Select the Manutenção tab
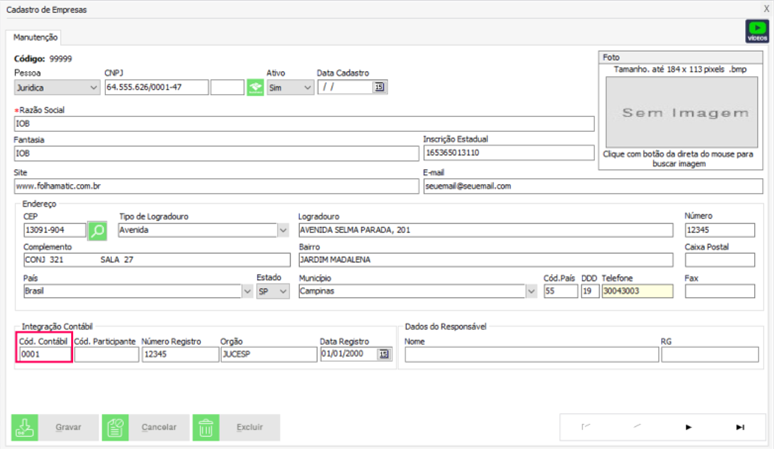Viewport: 774px width, 449px height. pos(35,37)
